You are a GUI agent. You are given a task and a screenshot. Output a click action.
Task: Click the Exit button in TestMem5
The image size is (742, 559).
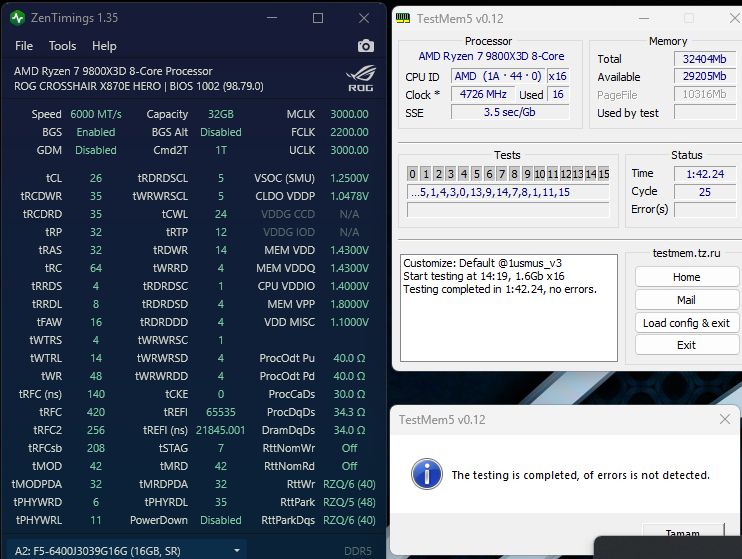coord(686,345)
